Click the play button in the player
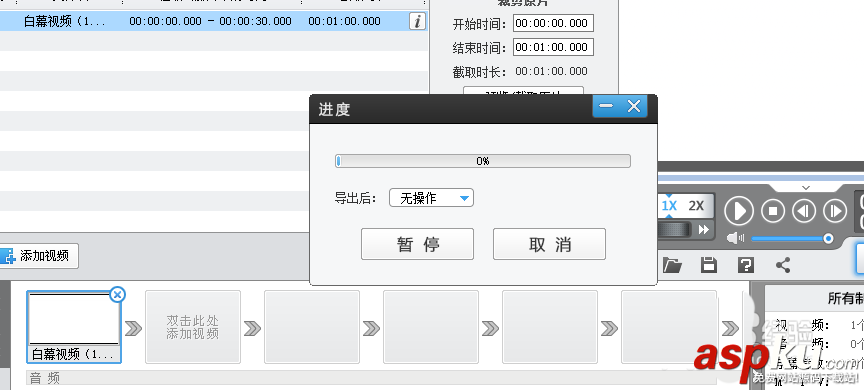The height and width of the screenshot is (390, 864). [x=738, y=211]
